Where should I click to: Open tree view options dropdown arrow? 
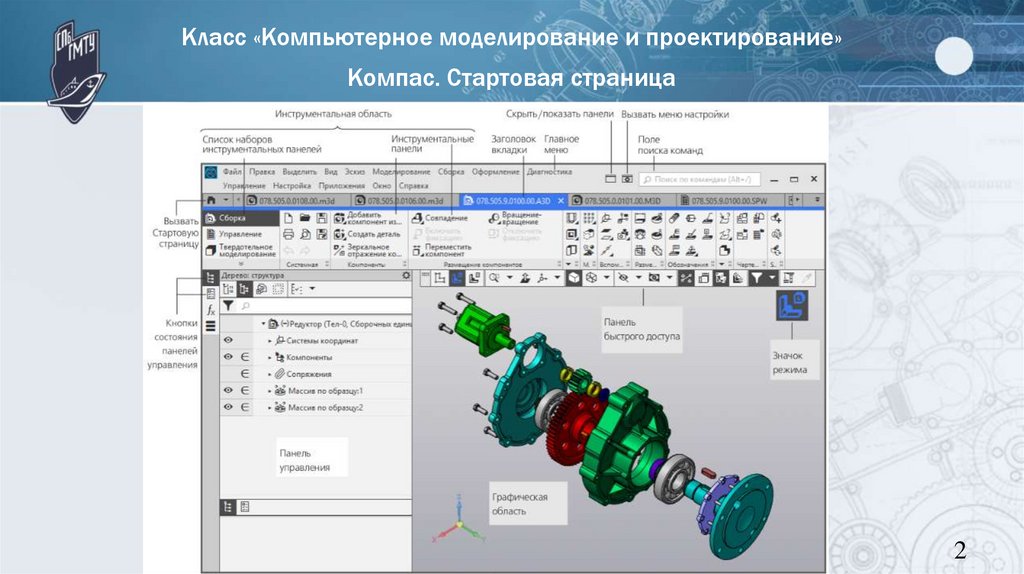tap(312, 289)
